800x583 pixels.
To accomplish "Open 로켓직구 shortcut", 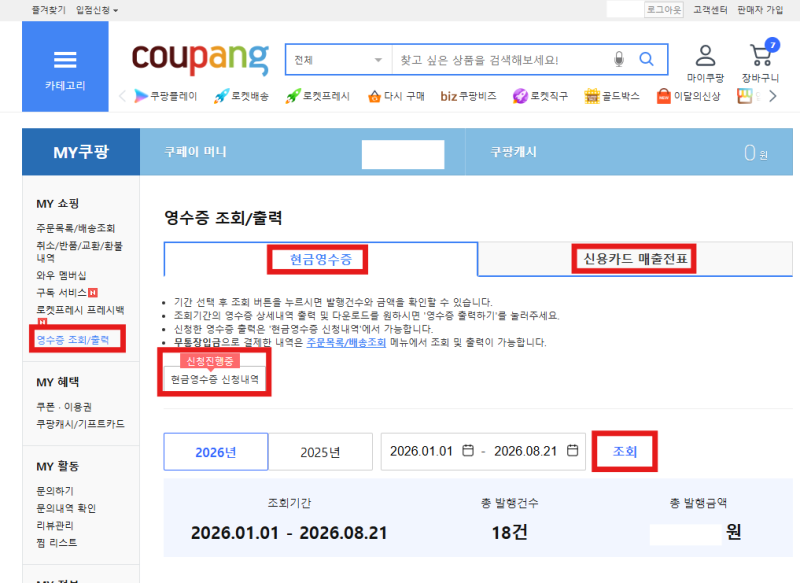I will point(540,96).
